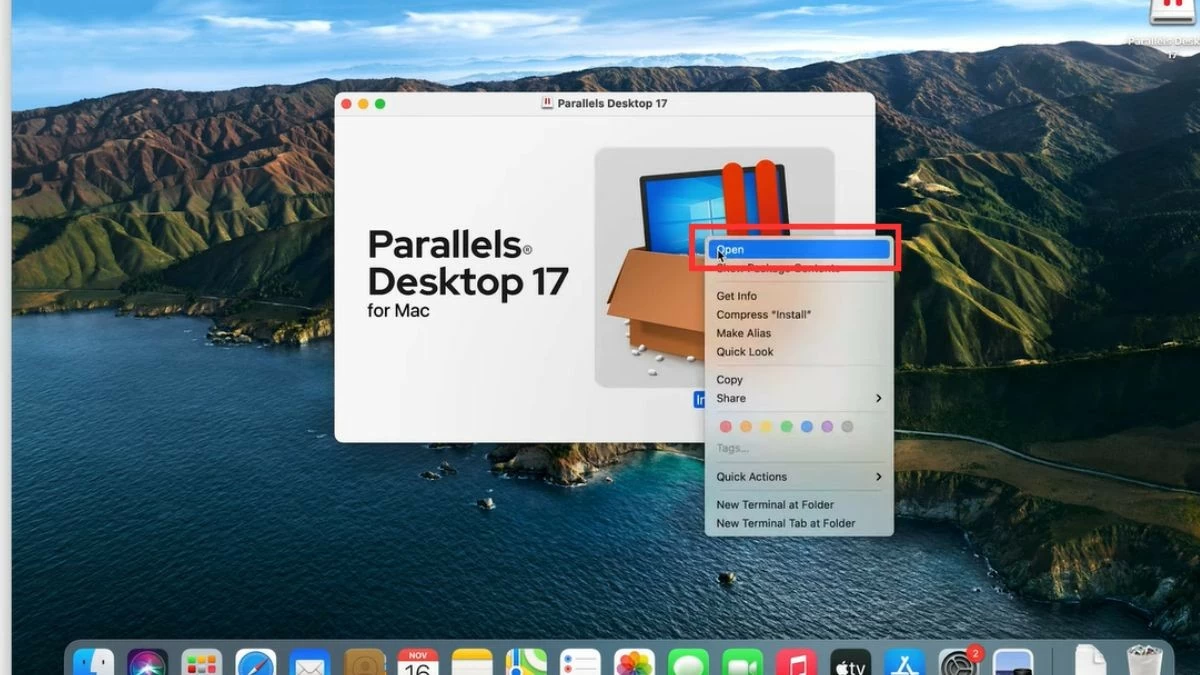Launch the Music app from the Dock
The image size is (1200, 675).
pos(797,660)
